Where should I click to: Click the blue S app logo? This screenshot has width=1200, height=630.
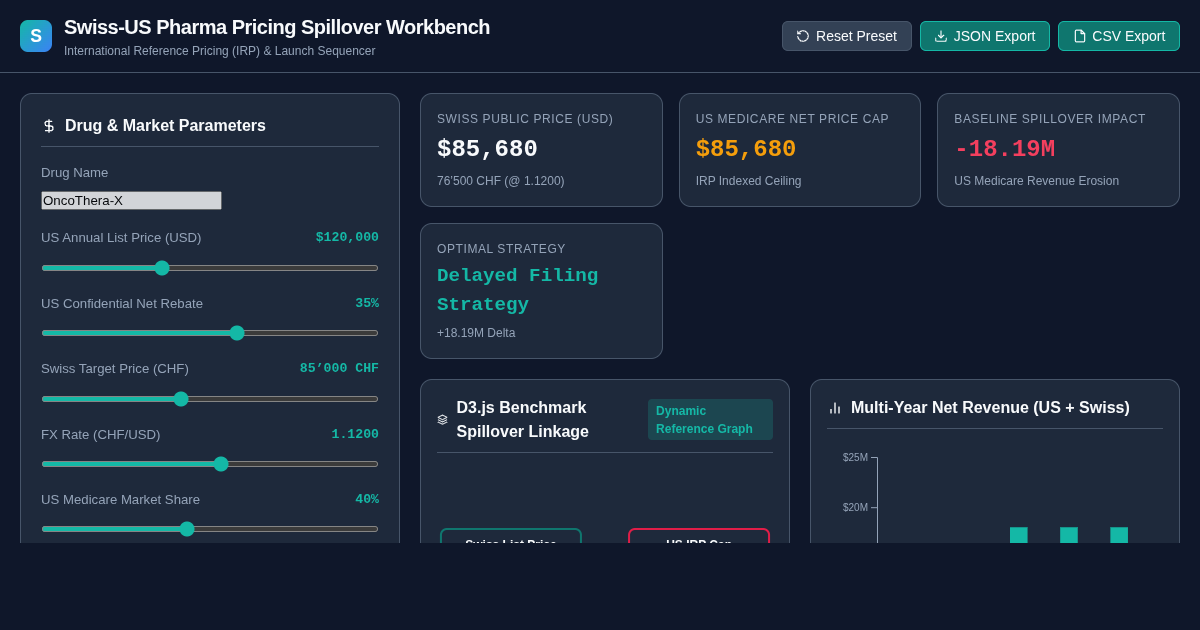click(36, 36)
